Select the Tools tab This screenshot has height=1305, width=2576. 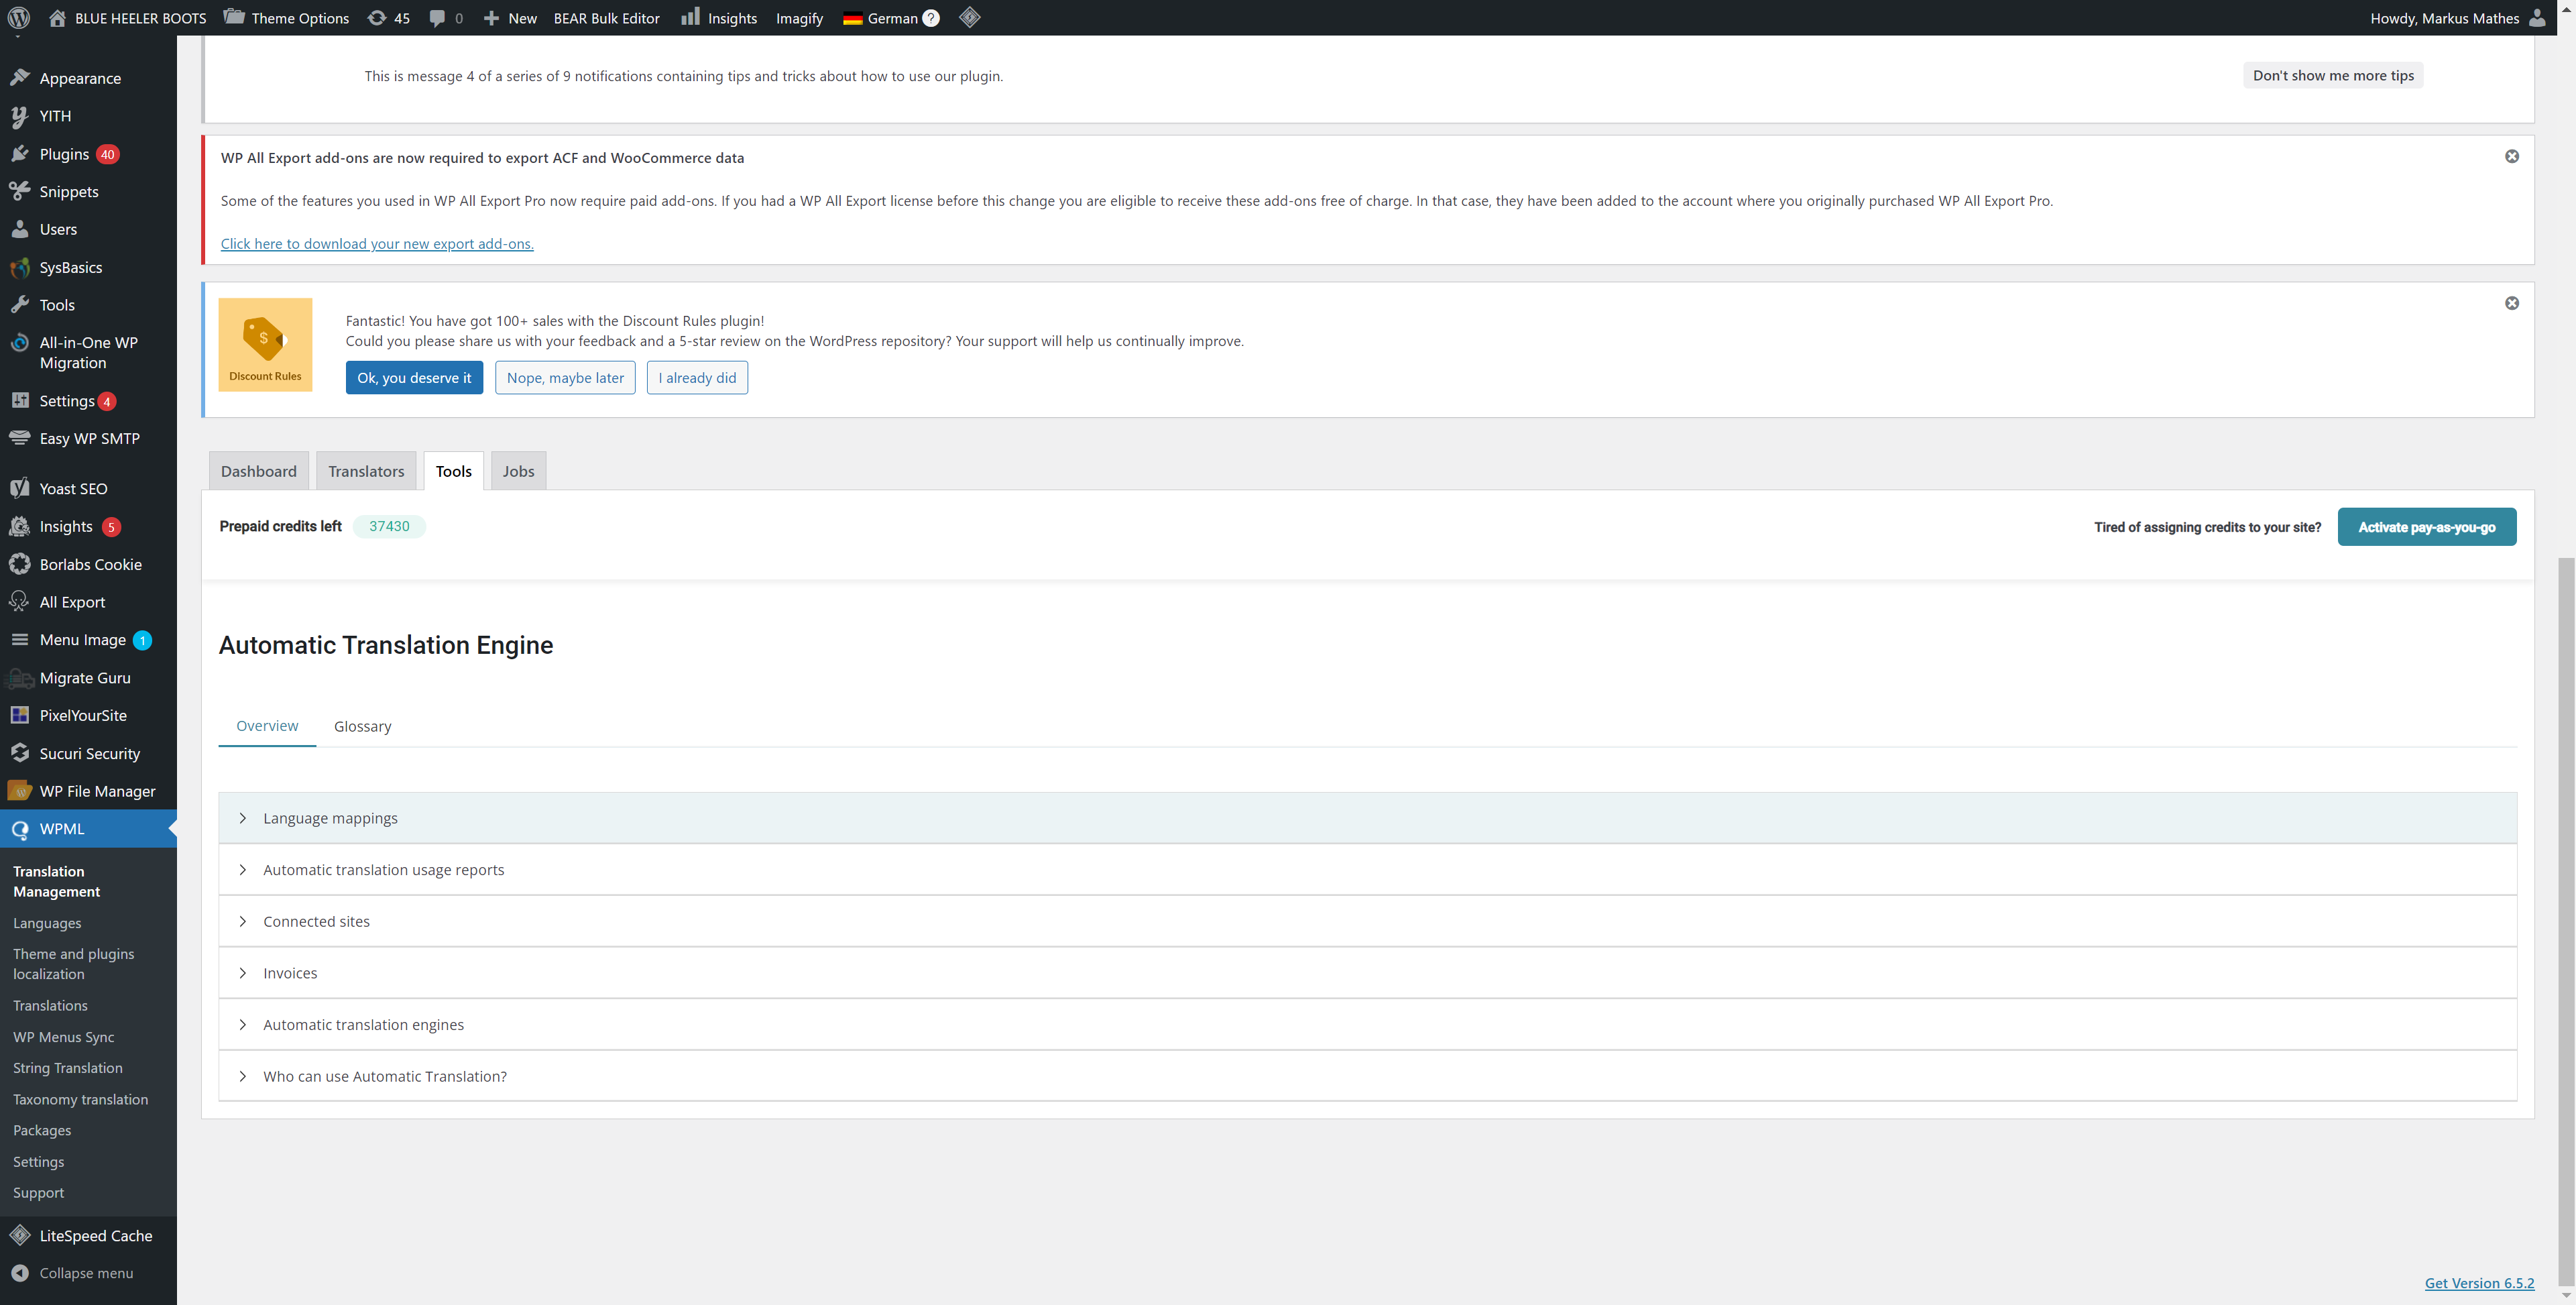tap(454, 471)
